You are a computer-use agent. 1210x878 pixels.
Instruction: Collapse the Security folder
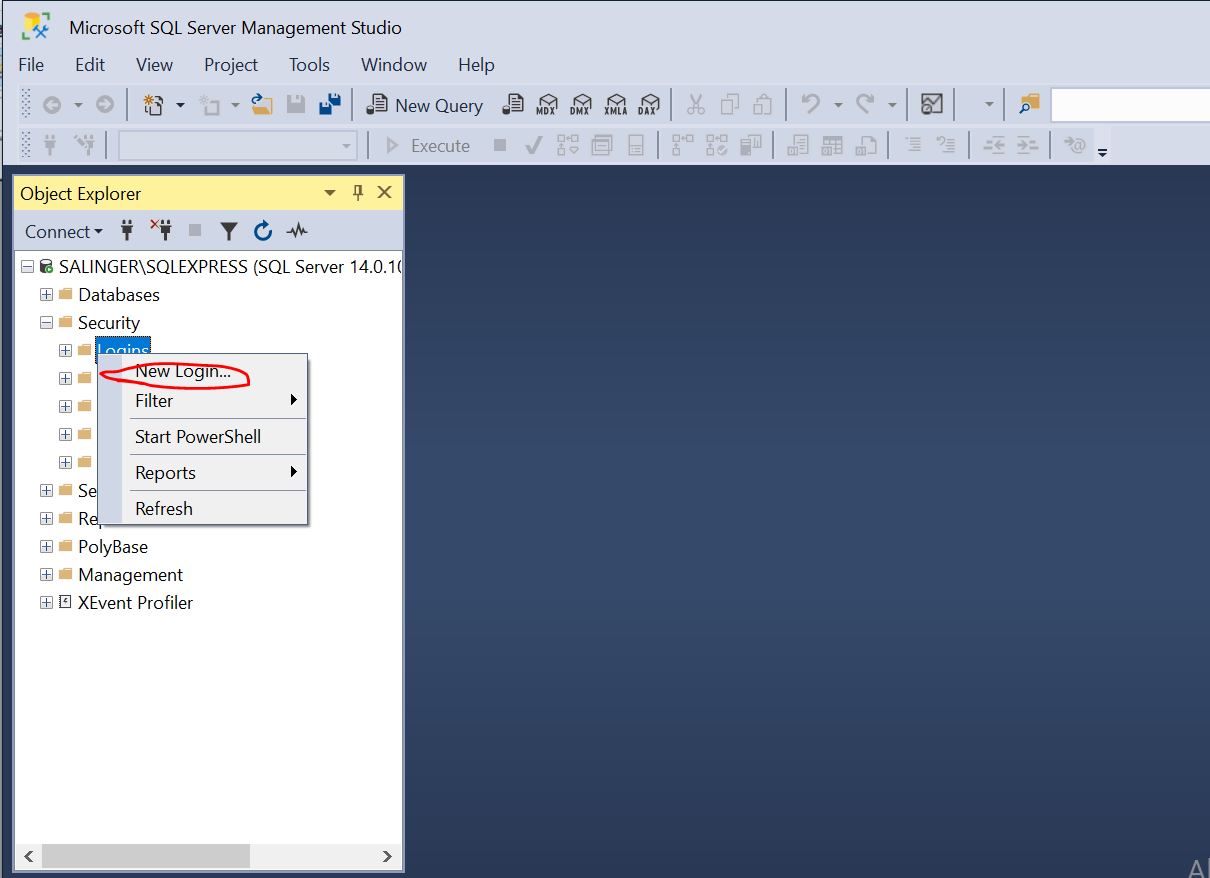[46, 323]
